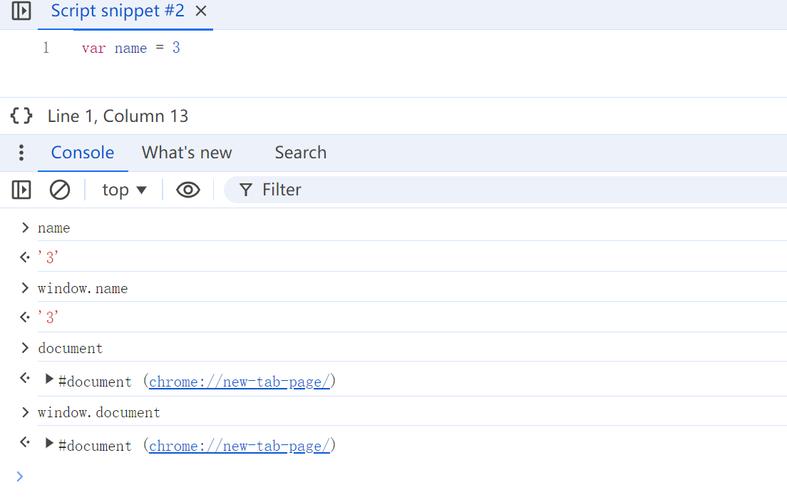The image size is (787, 500).
Task: Open the Search tab
Action: [301, 153]
